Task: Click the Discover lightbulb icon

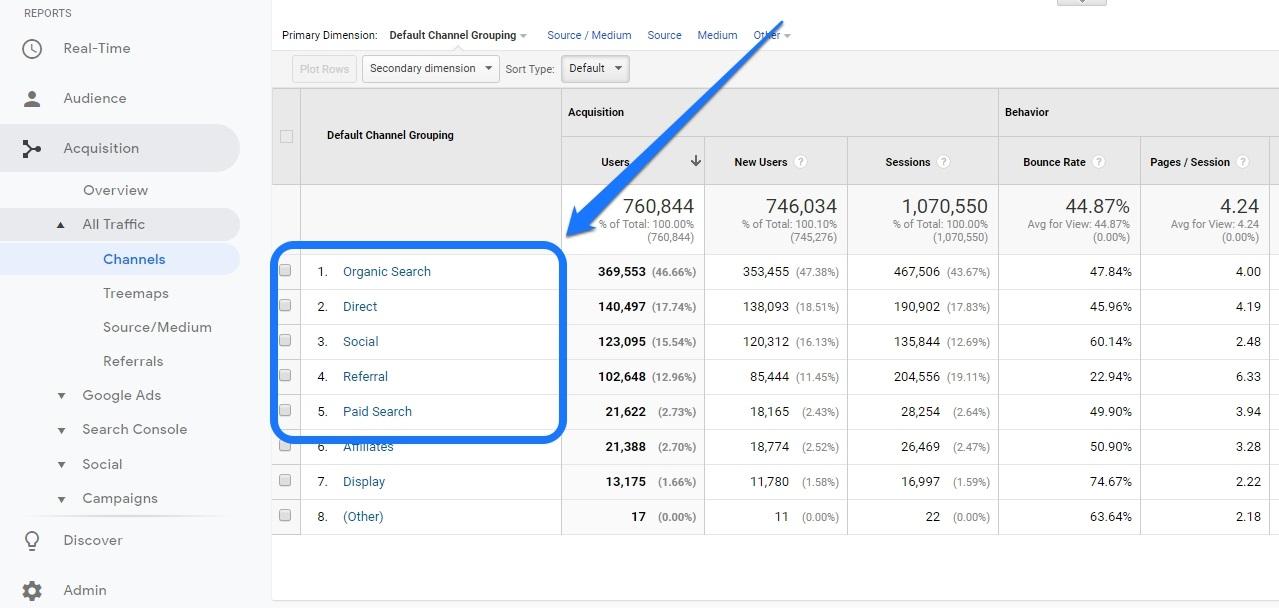Action: click(x=32, y=541)
